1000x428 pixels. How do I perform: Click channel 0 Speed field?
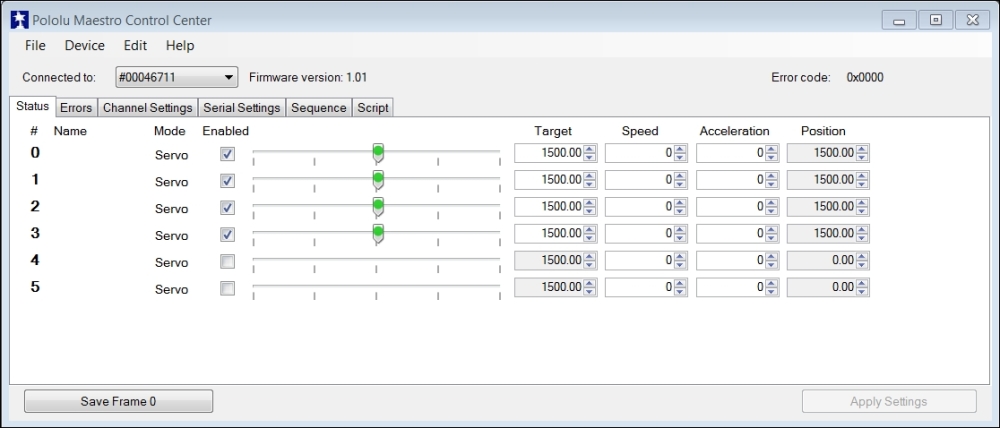[x=646, y=153]
